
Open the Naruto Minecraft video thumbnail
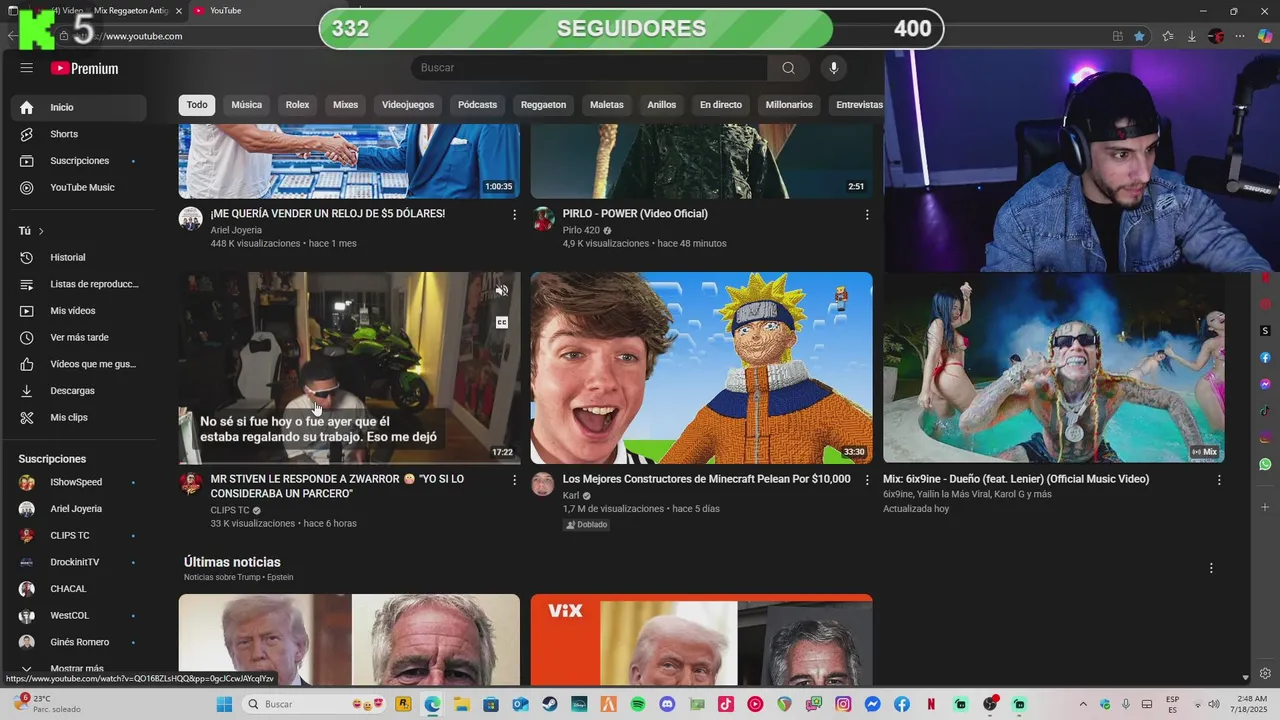point(701,368)
